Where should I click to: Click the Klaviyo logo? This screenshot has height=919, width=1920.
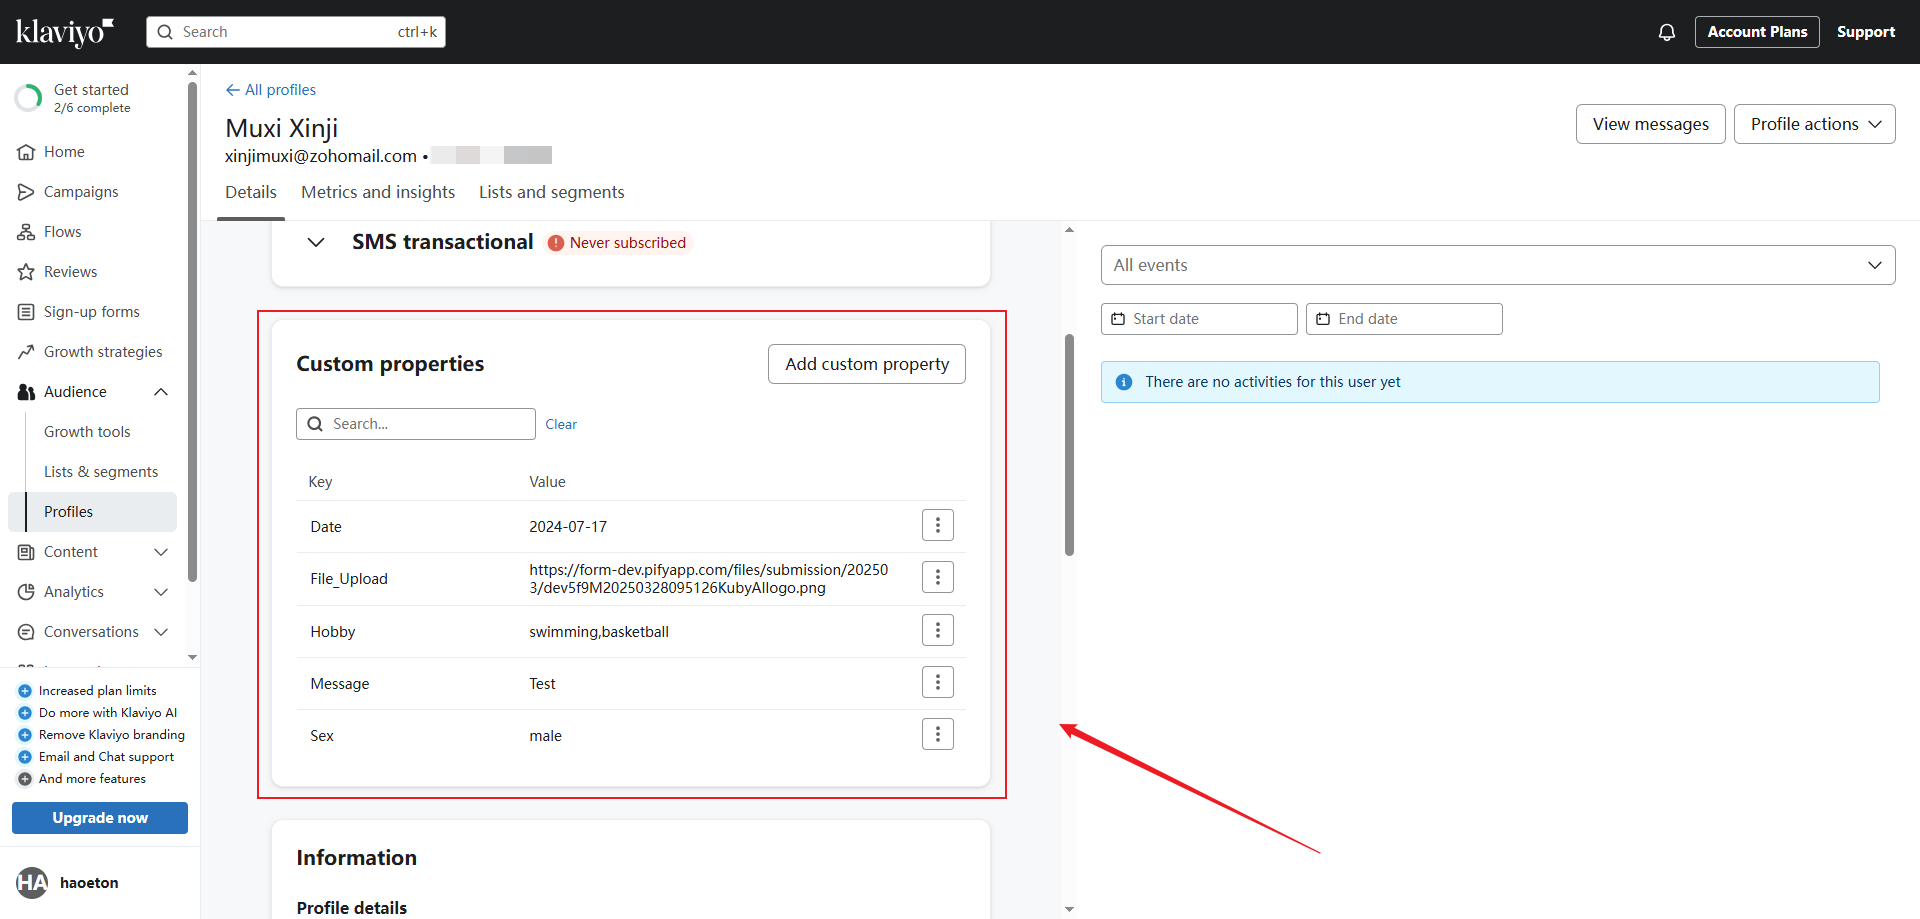pos(65,32)
